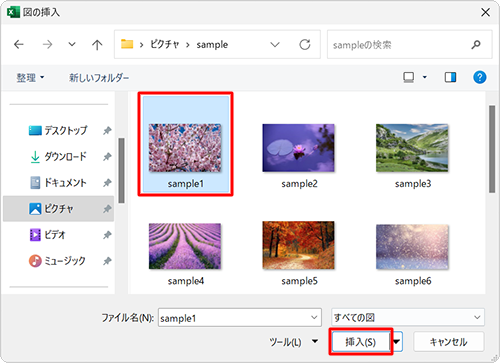The width and height of the screenshot is (500, 363).
Task: Go back with the left arrow
Action: (x=19, y=44)
